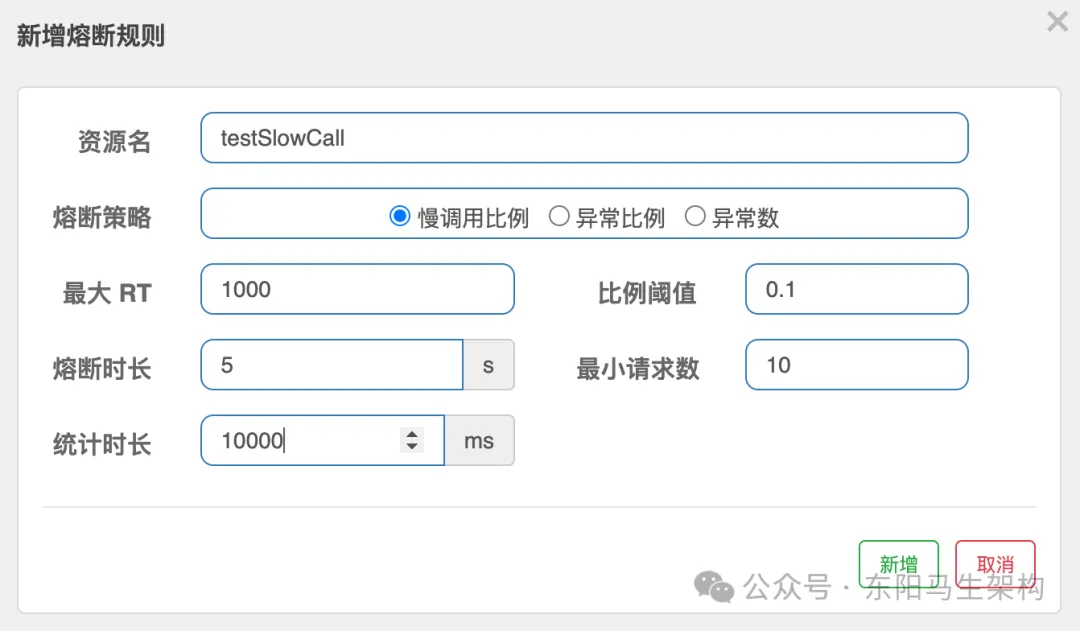Click the 新增熔断规则 dialog title
Viewport: 1080px width, 631px height.
(91, 37)
